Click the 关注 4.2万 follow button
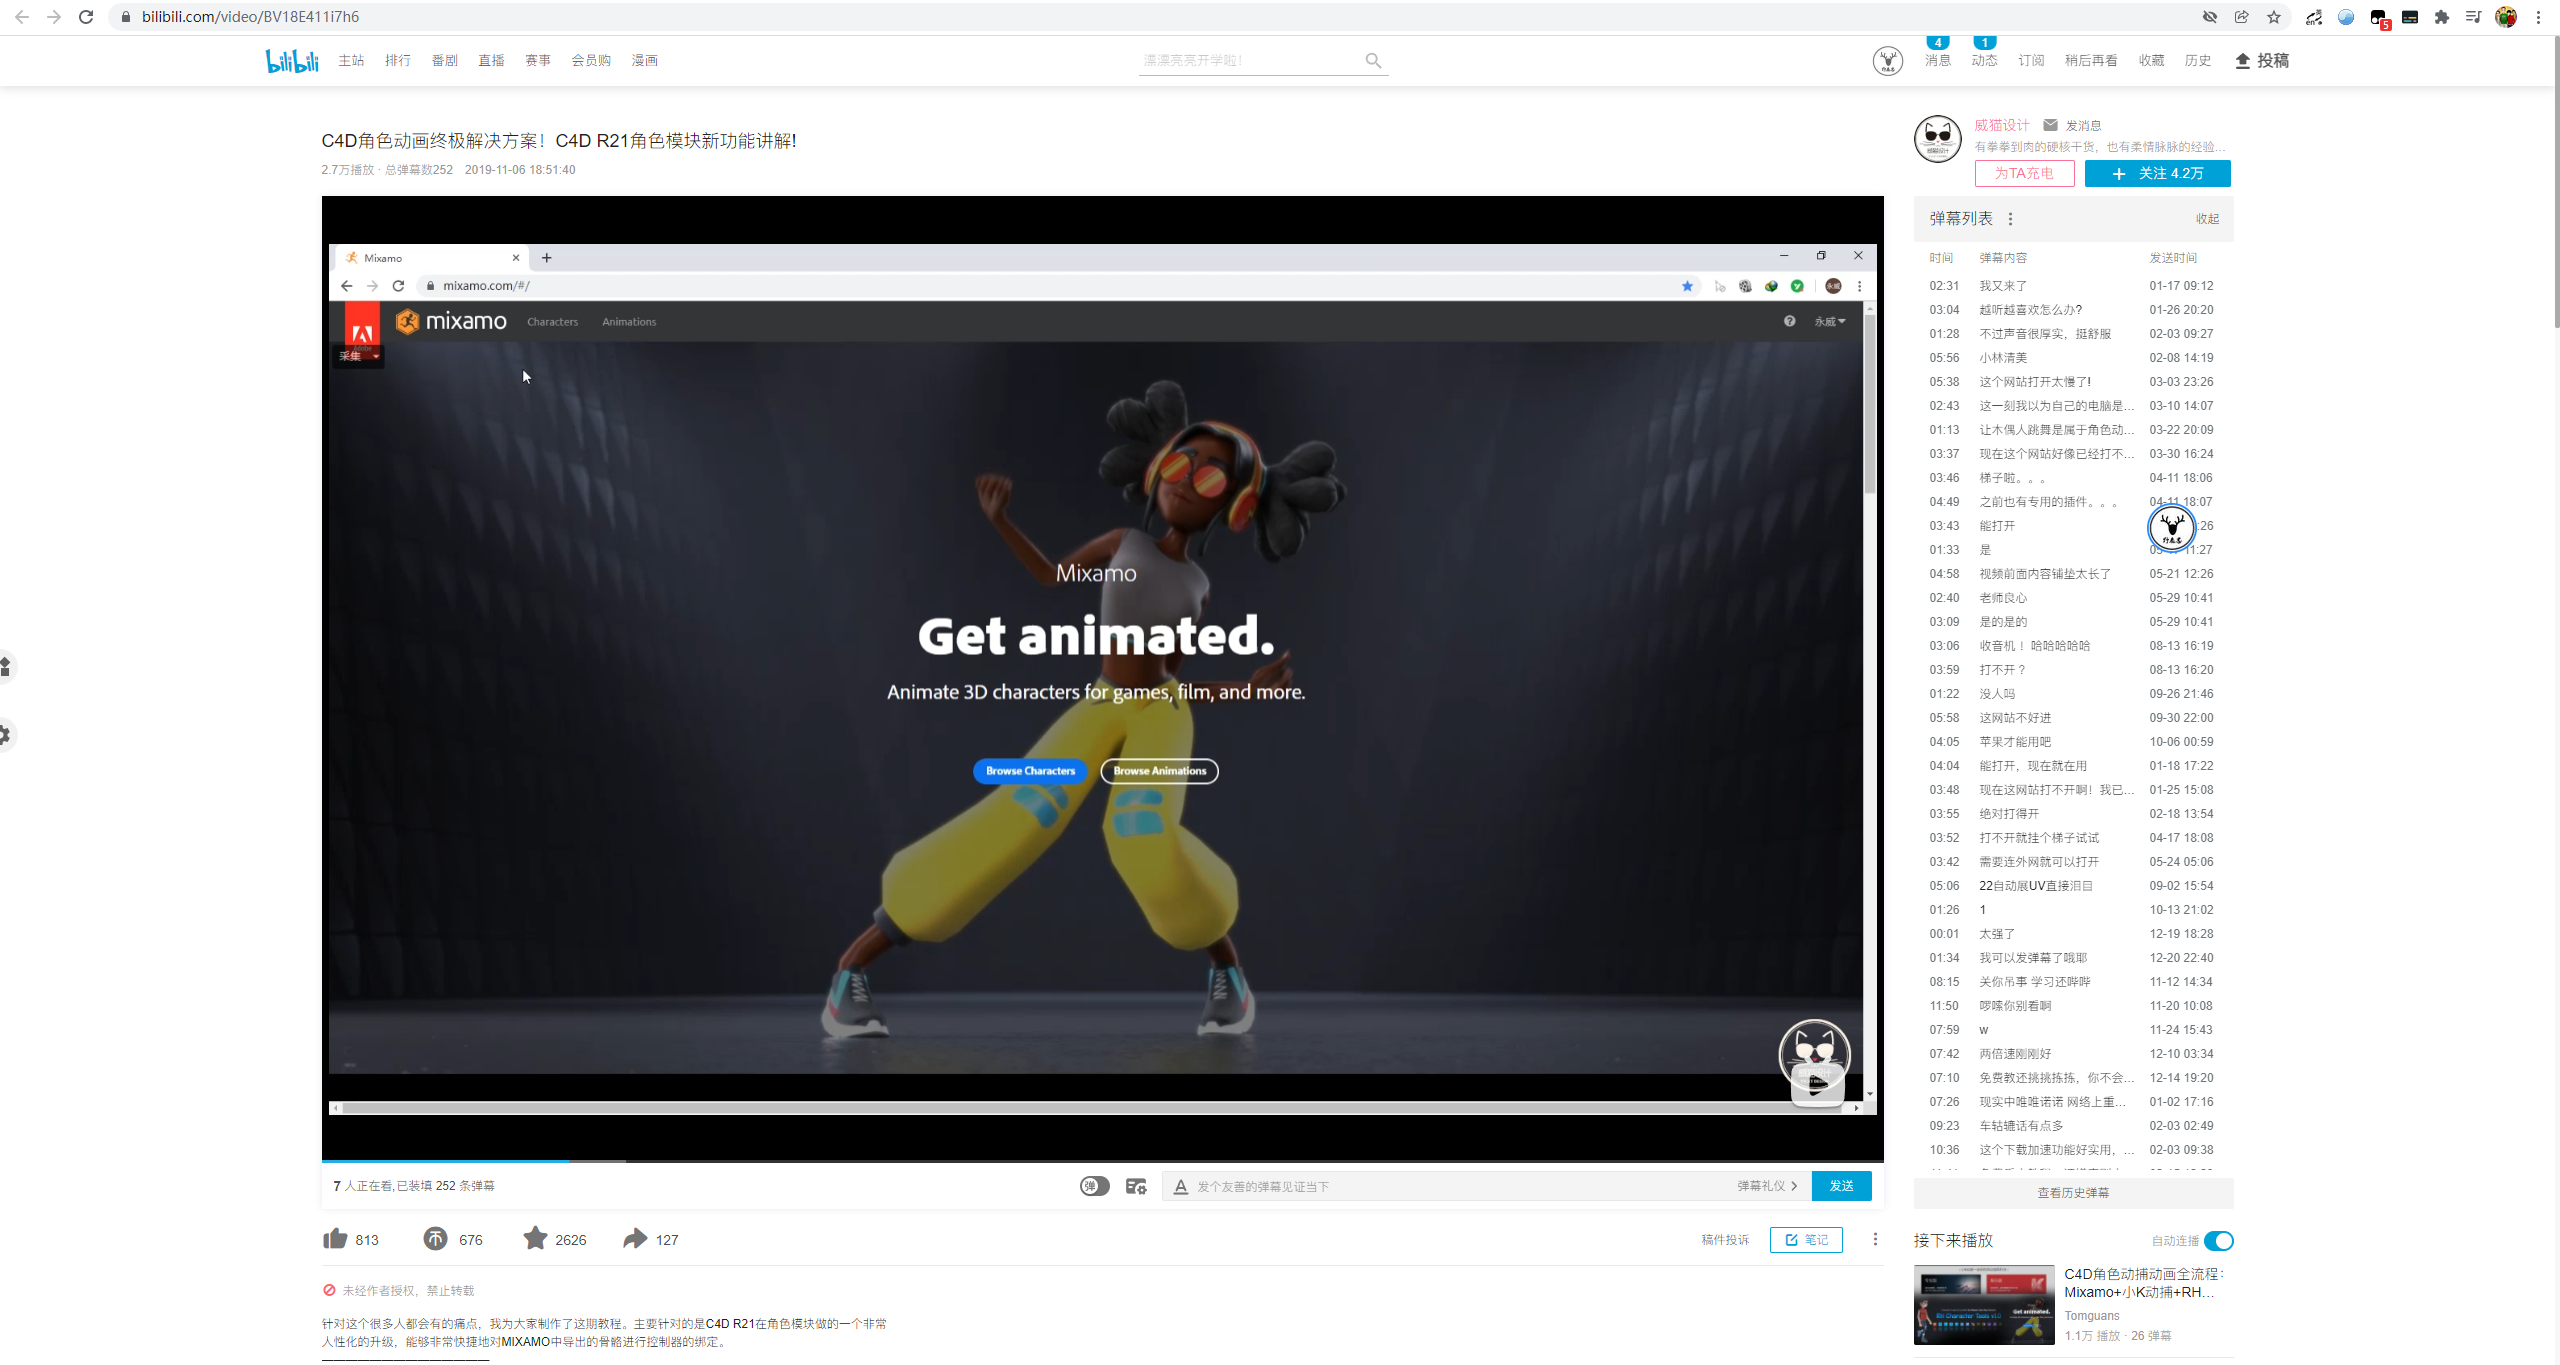2560x1365 pixels. click(x=2157, y=174)
